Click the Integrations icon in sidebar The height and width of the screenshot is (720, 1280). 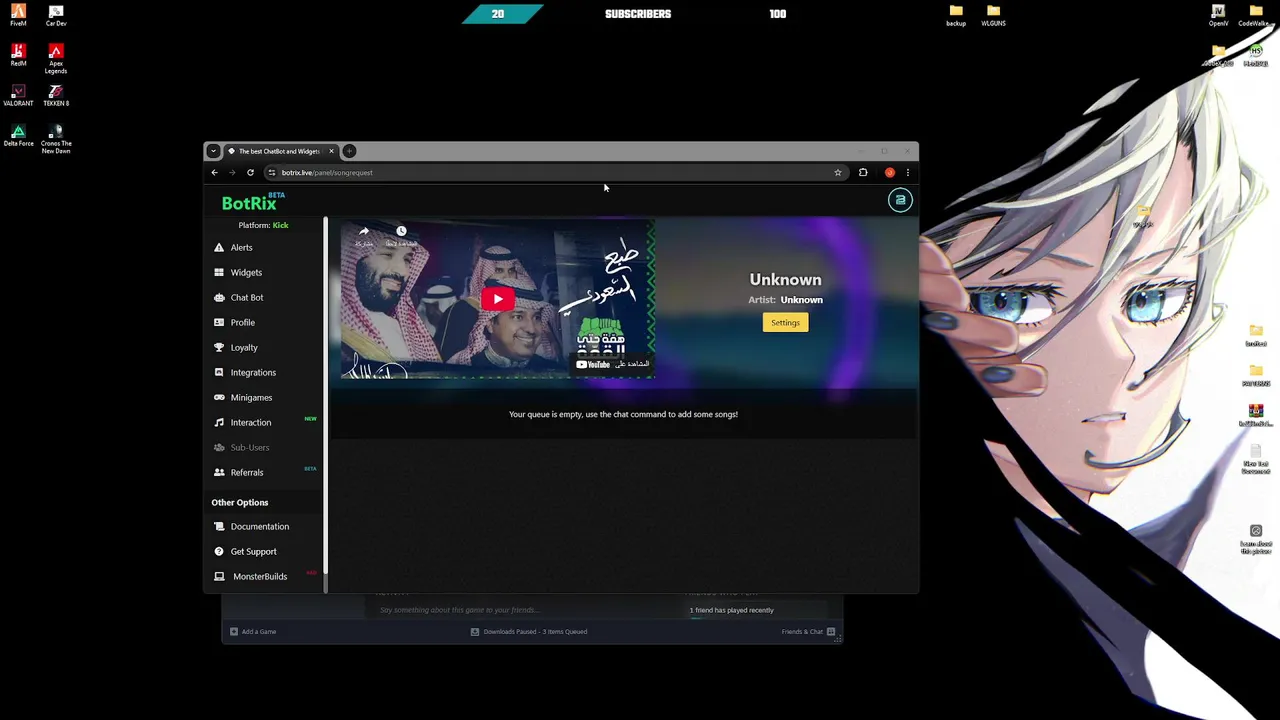pos(219,372)
